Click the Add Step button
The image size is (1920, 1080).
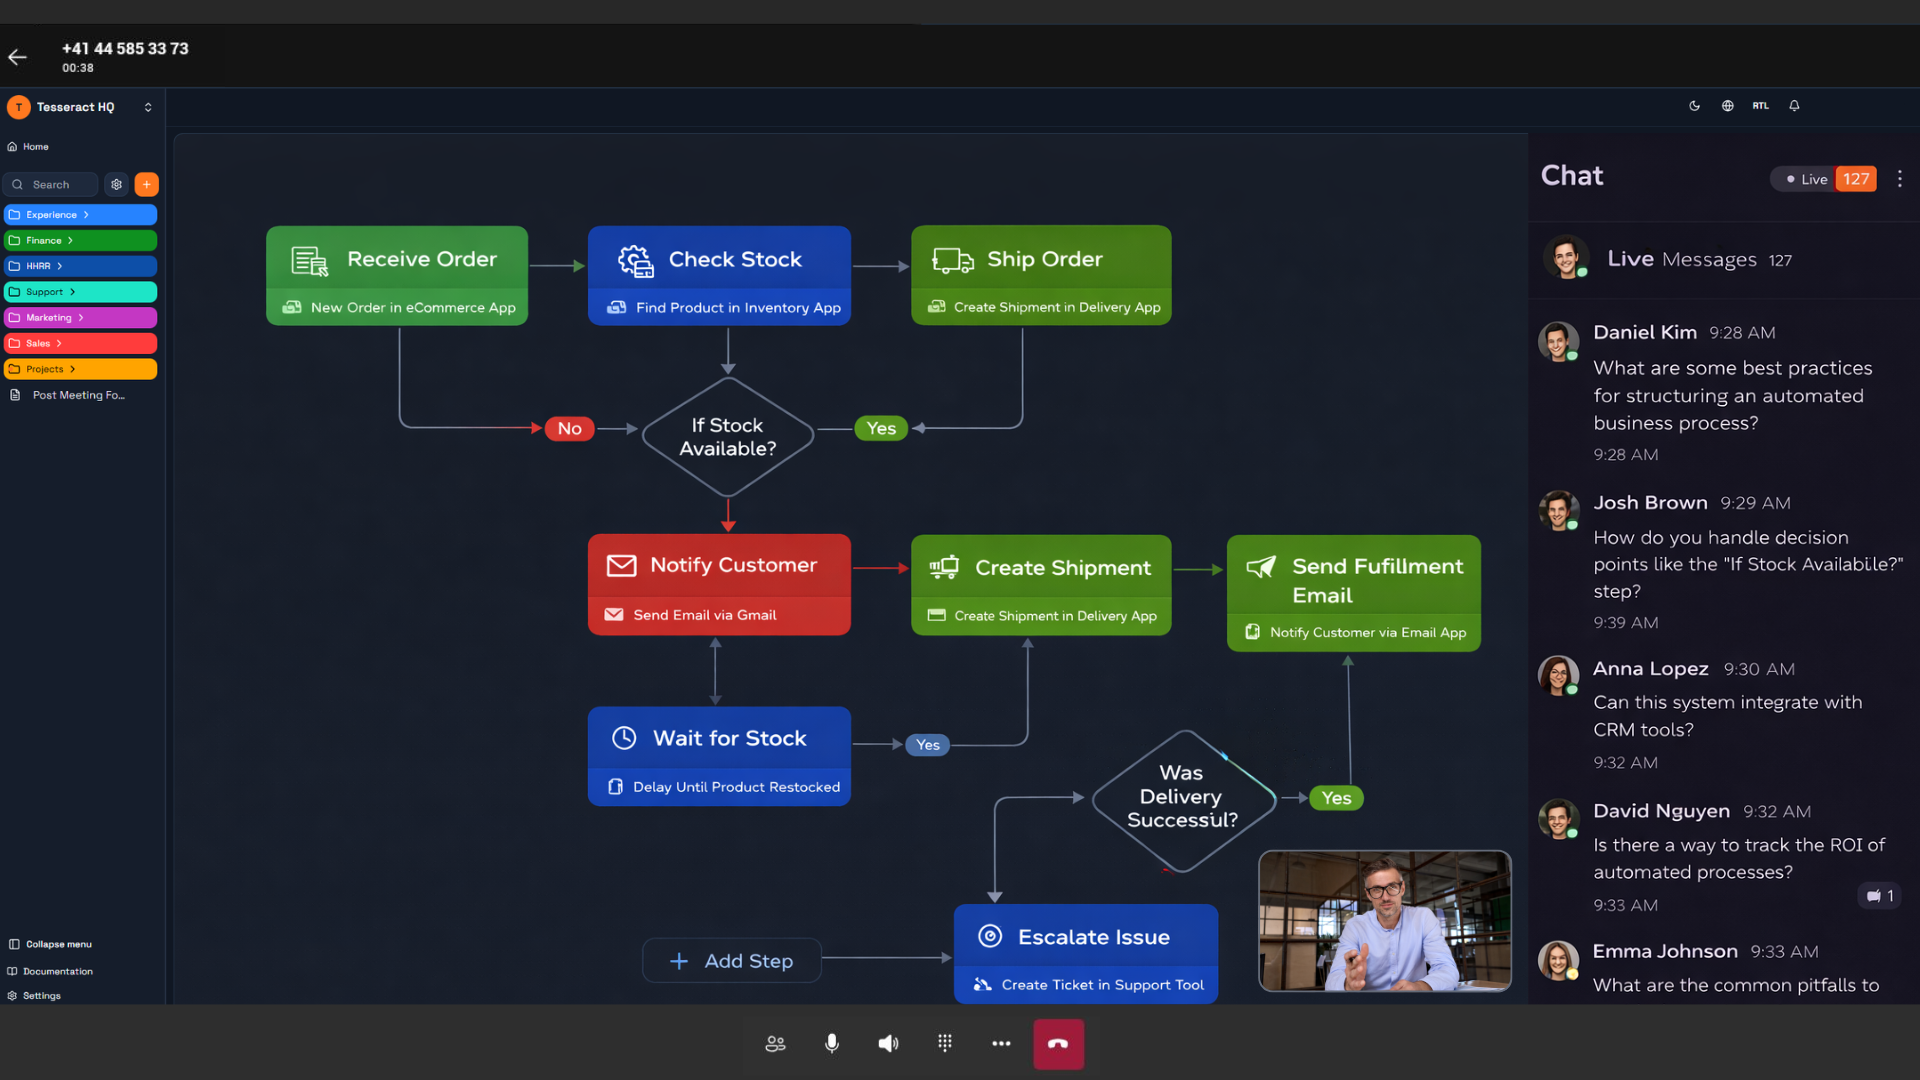point(732,961)
